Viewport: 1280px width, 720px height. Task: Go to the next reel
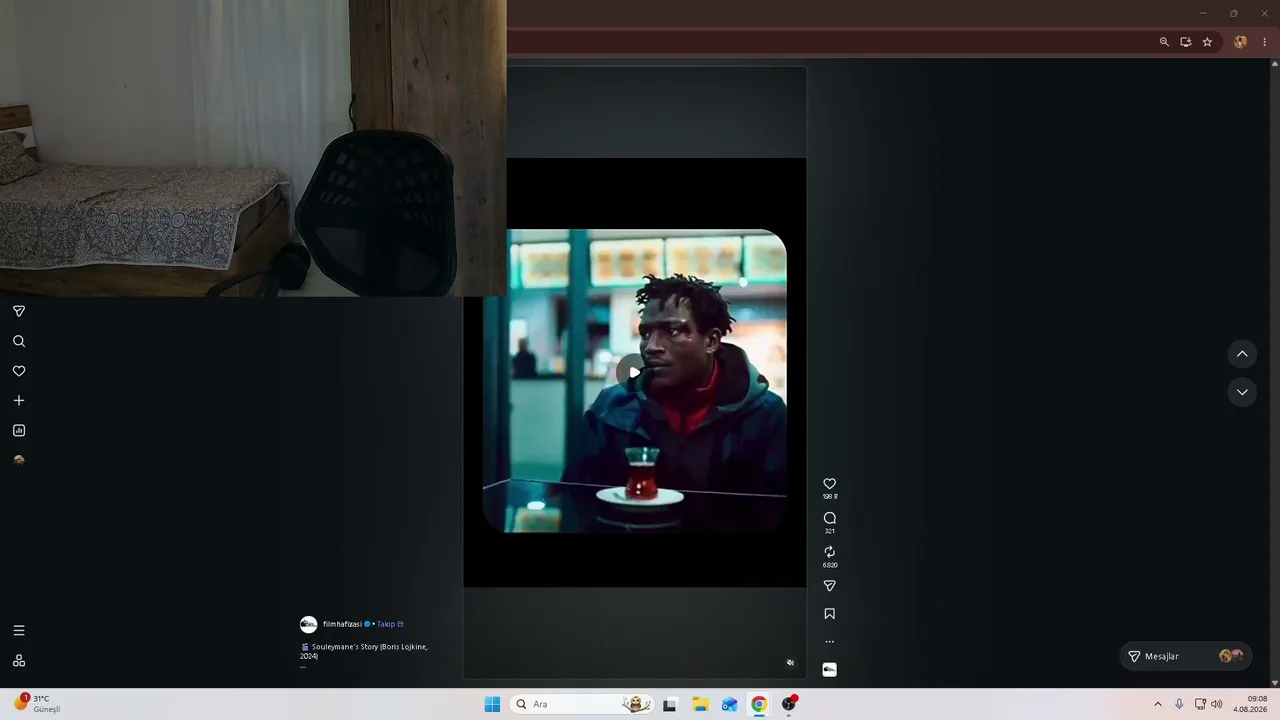pos(1242,392)
